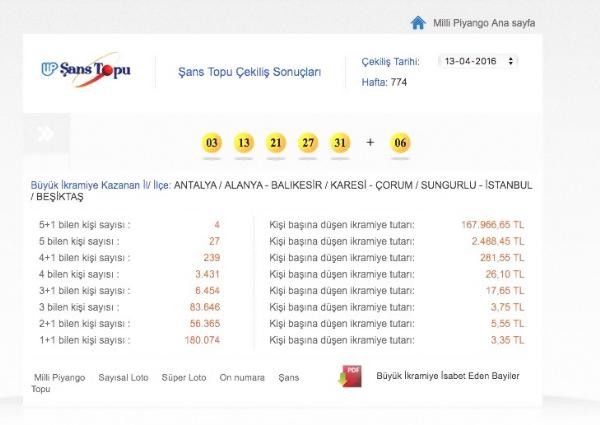The image size is (600, 425).
Task: Click the 5 bilen kişi sayısı label
Action: [79, 241]
